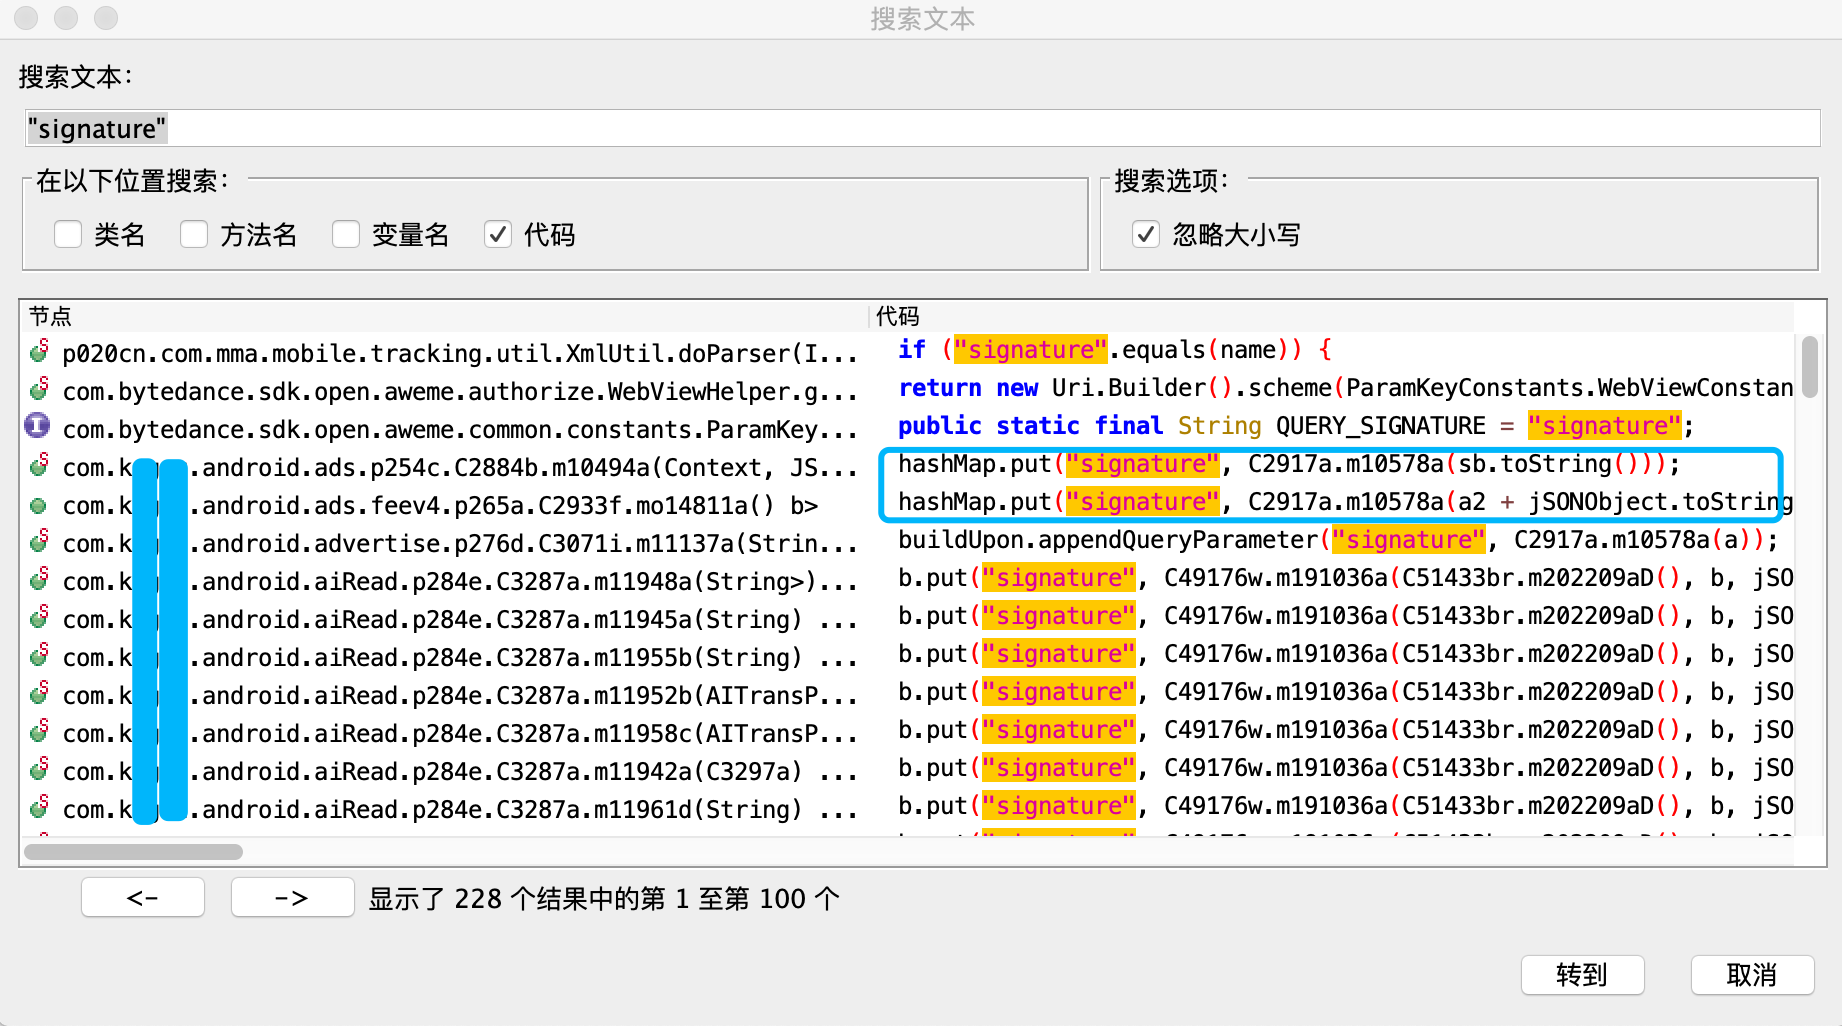Click the 取消 (cancel) button

click(x=1752, y=974)
